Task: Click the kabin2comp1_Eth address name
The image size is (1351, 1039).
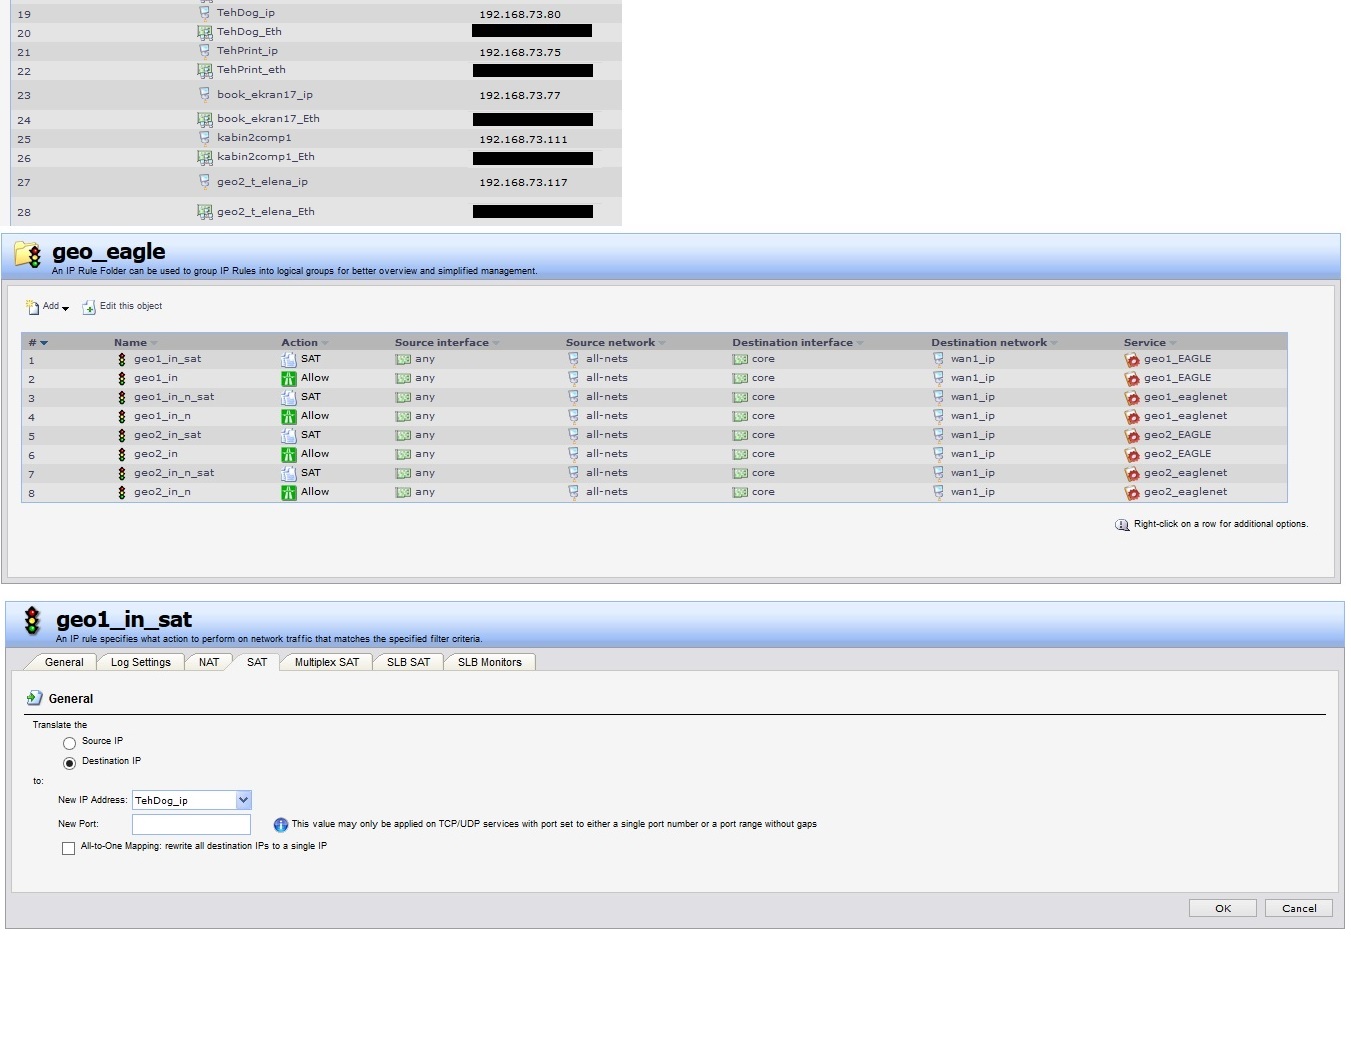Action: (266, 157)
